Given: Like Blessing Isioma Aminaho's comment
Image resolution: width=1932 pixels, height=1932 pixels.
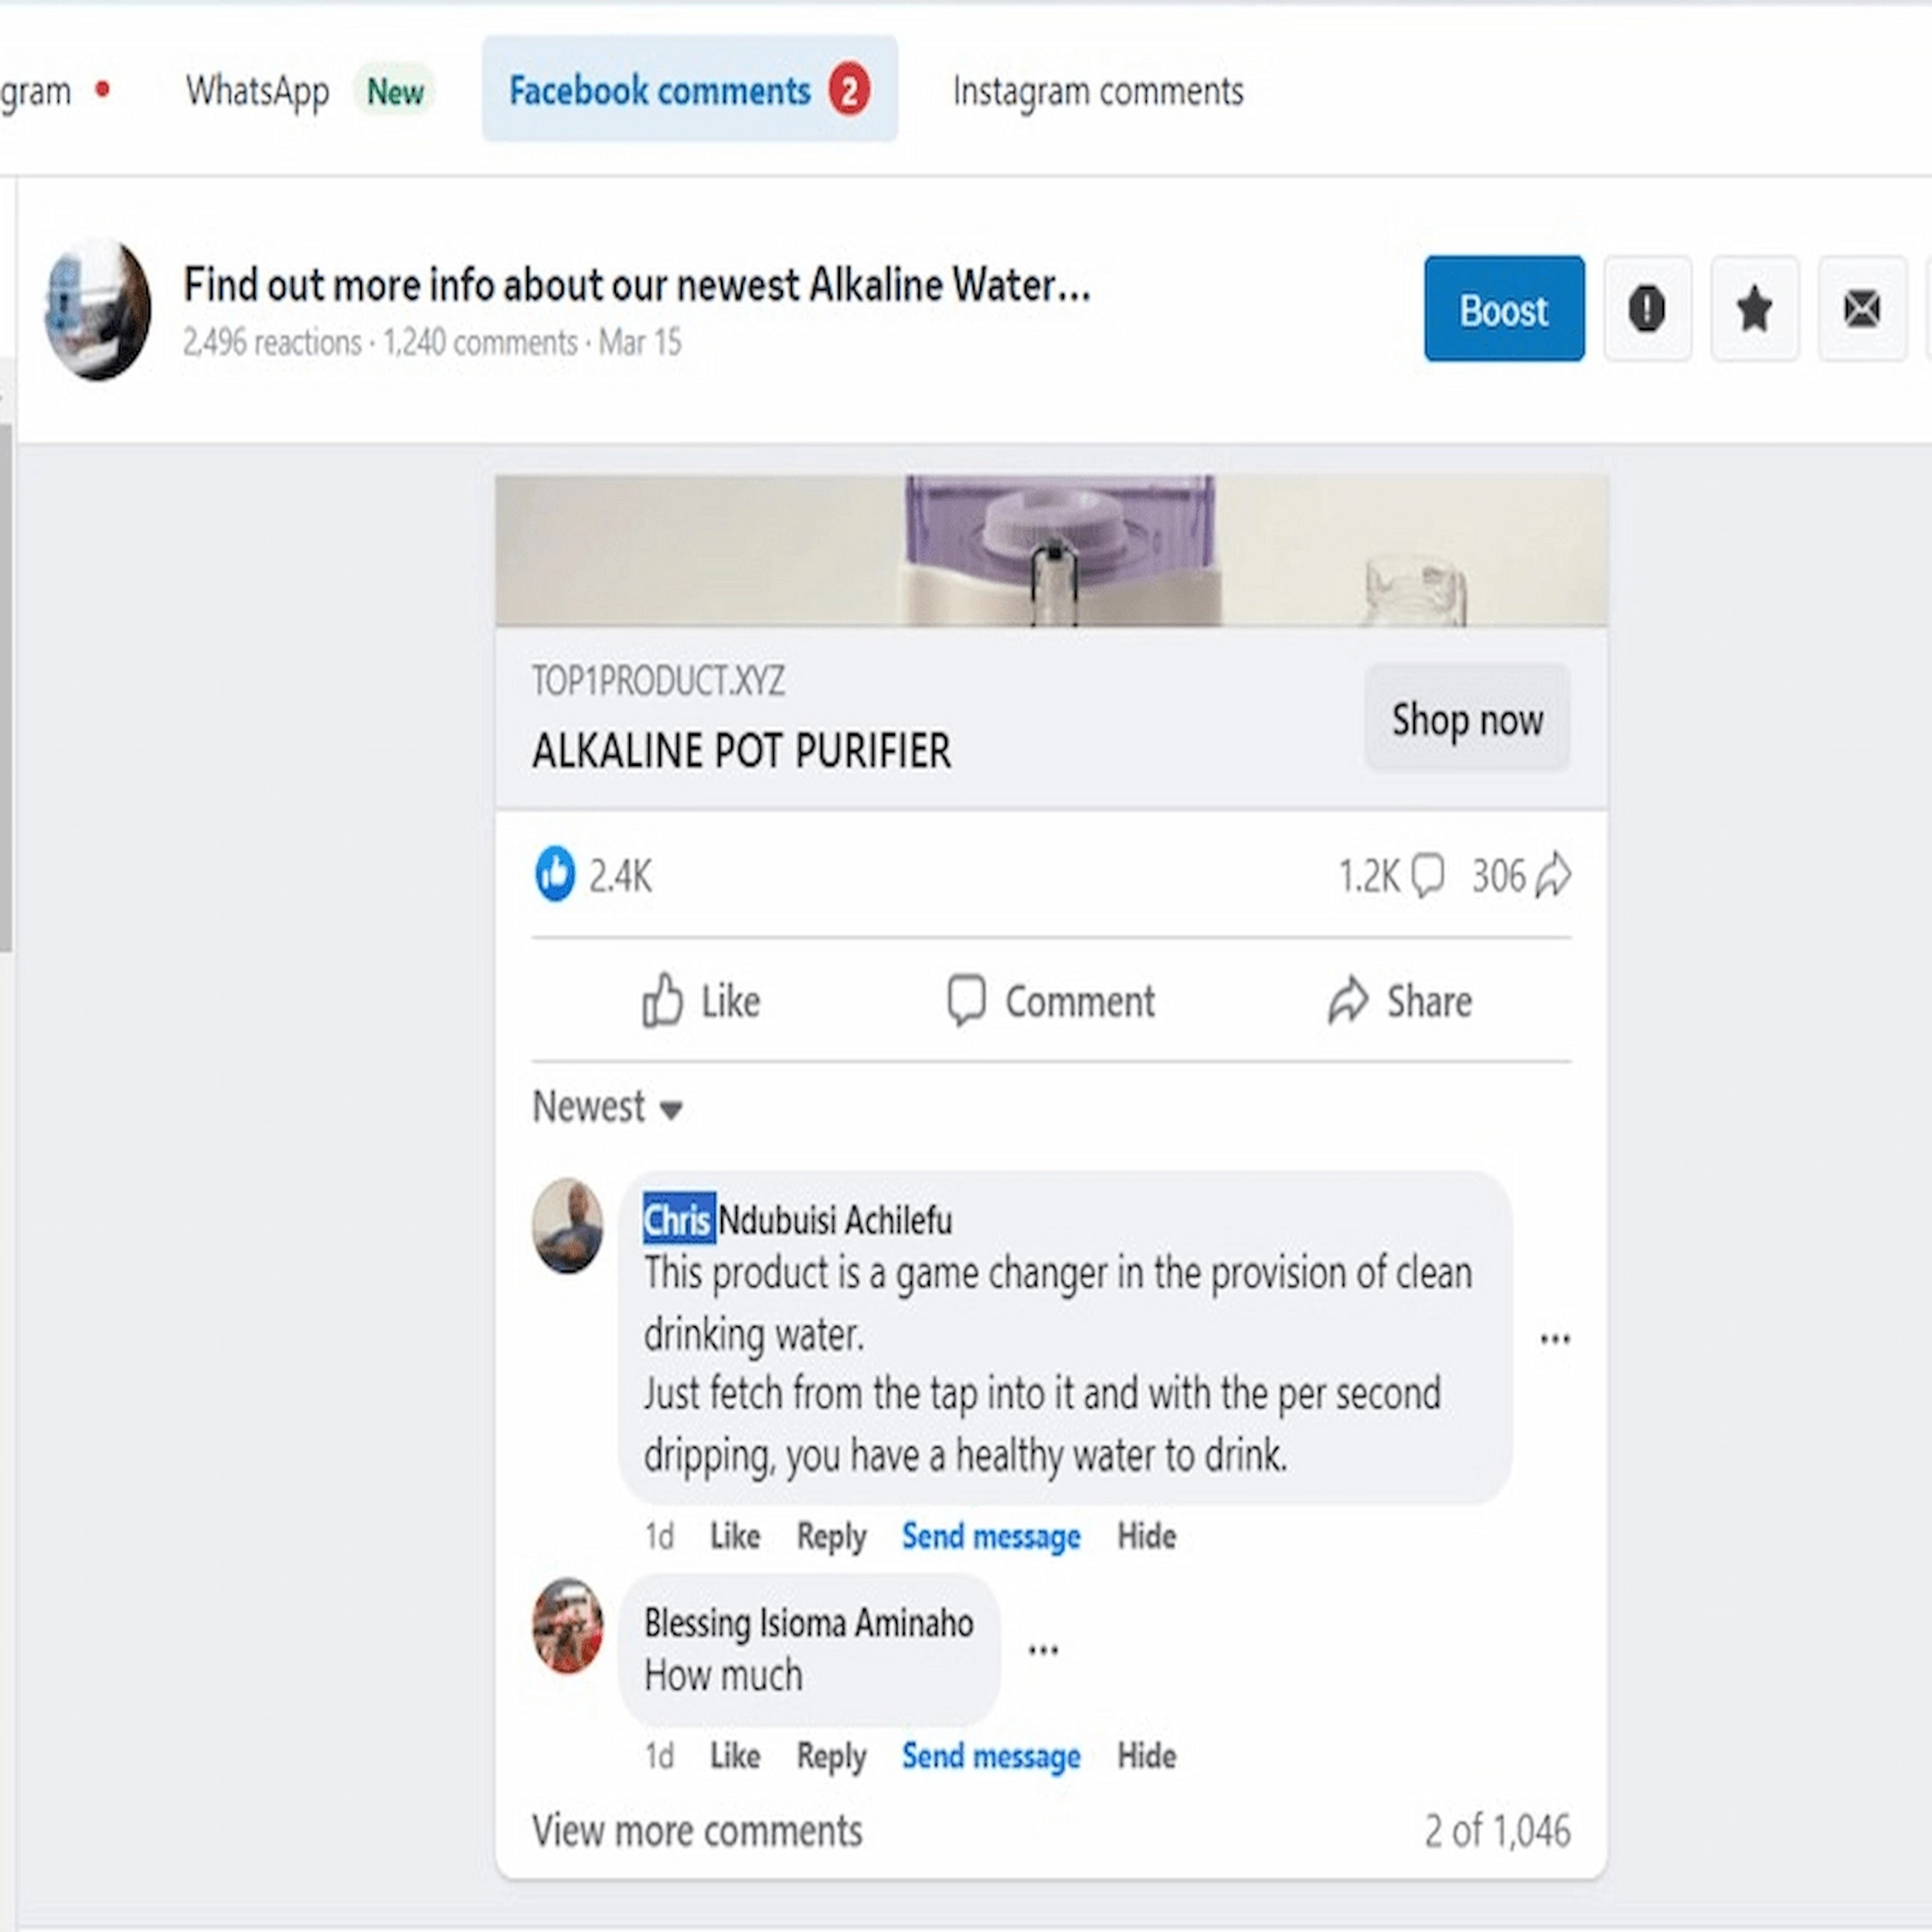Looking at the screenshot, I should click(735, 1756).
